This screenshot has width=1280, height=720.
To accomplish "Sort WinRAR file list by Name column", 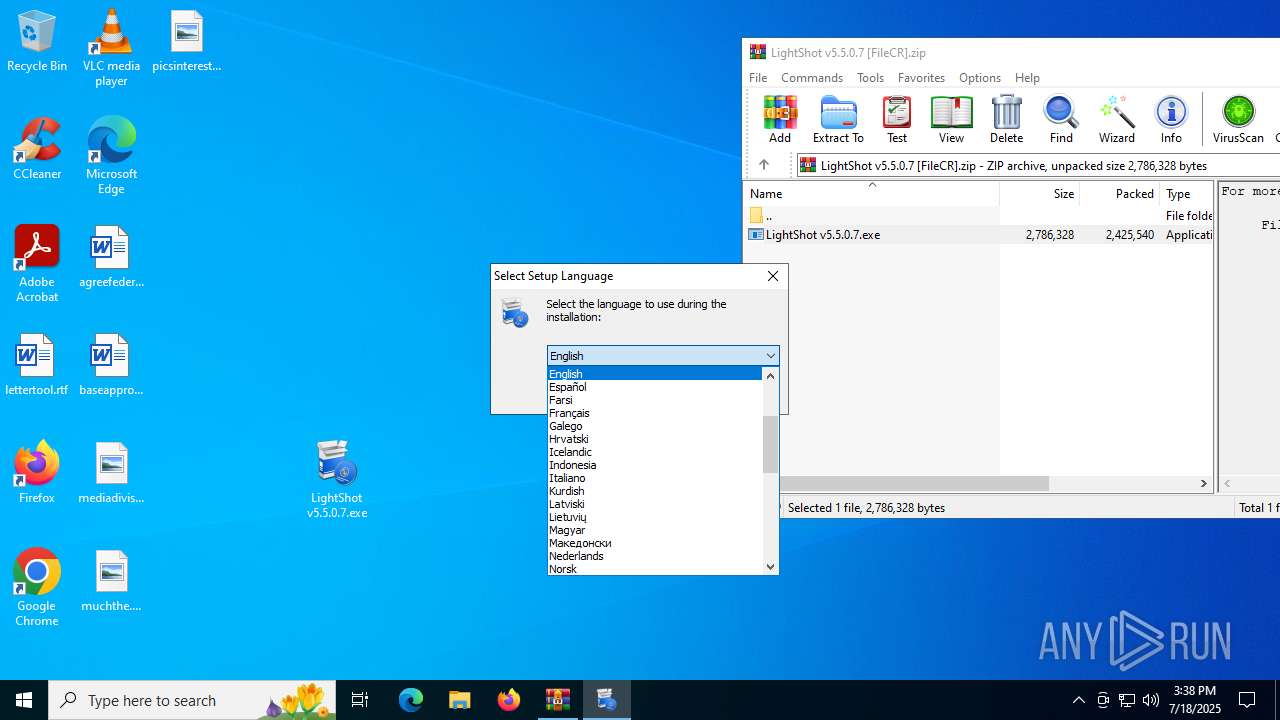I will [x=871, y=193].
